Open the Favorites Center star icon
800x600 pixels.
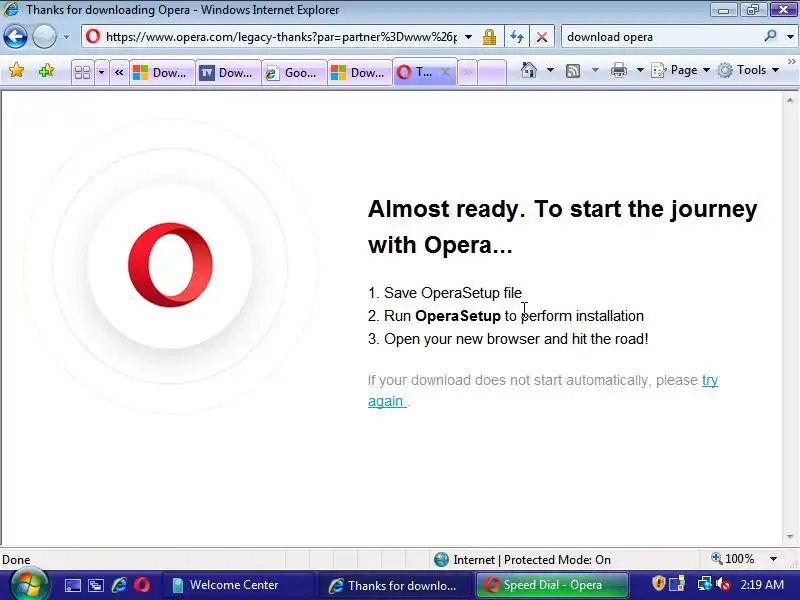tap(16, 70)
